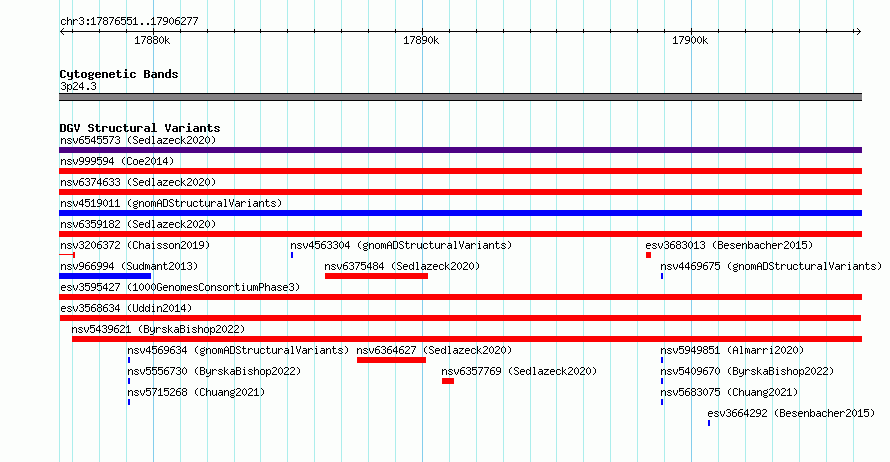This screenshot has width=890, height=462.
Task: Open variant label esv3683013 (Besenbacher2015)
Action: tap(729, 245)
